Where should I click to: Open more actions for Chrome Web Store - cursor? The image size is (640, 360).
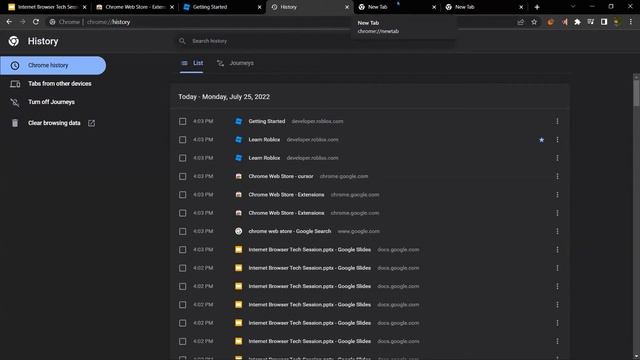(557, 176)
